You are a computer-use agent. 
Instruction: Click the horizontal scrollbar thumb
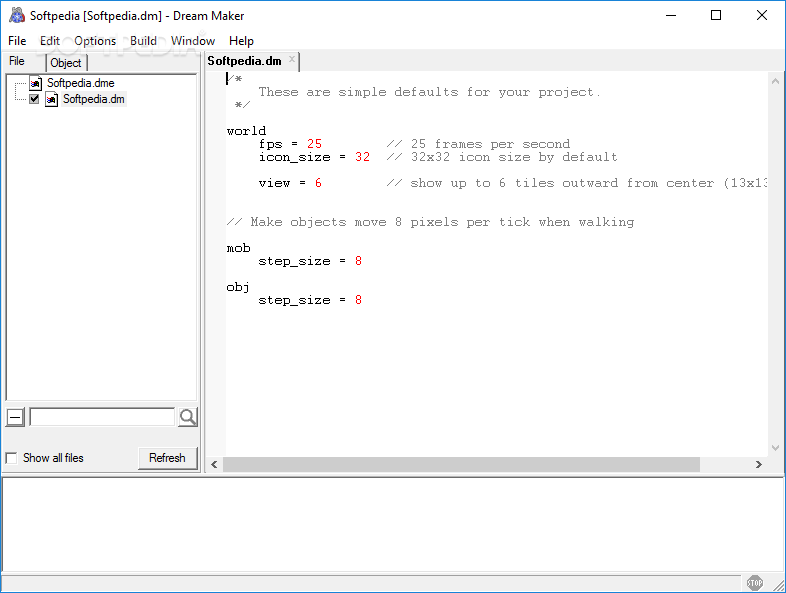(x=461, y=465)
